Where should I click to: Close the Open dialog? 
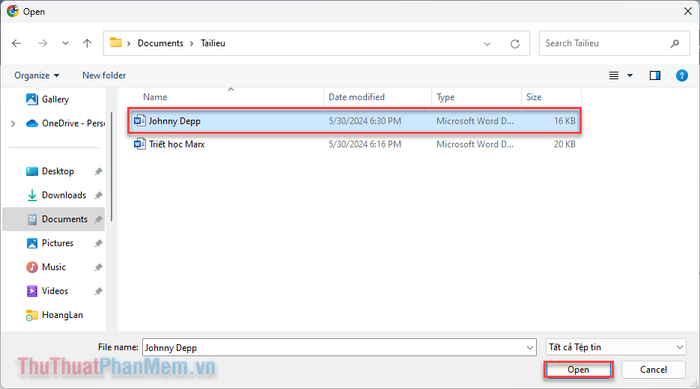click(688, 11)
